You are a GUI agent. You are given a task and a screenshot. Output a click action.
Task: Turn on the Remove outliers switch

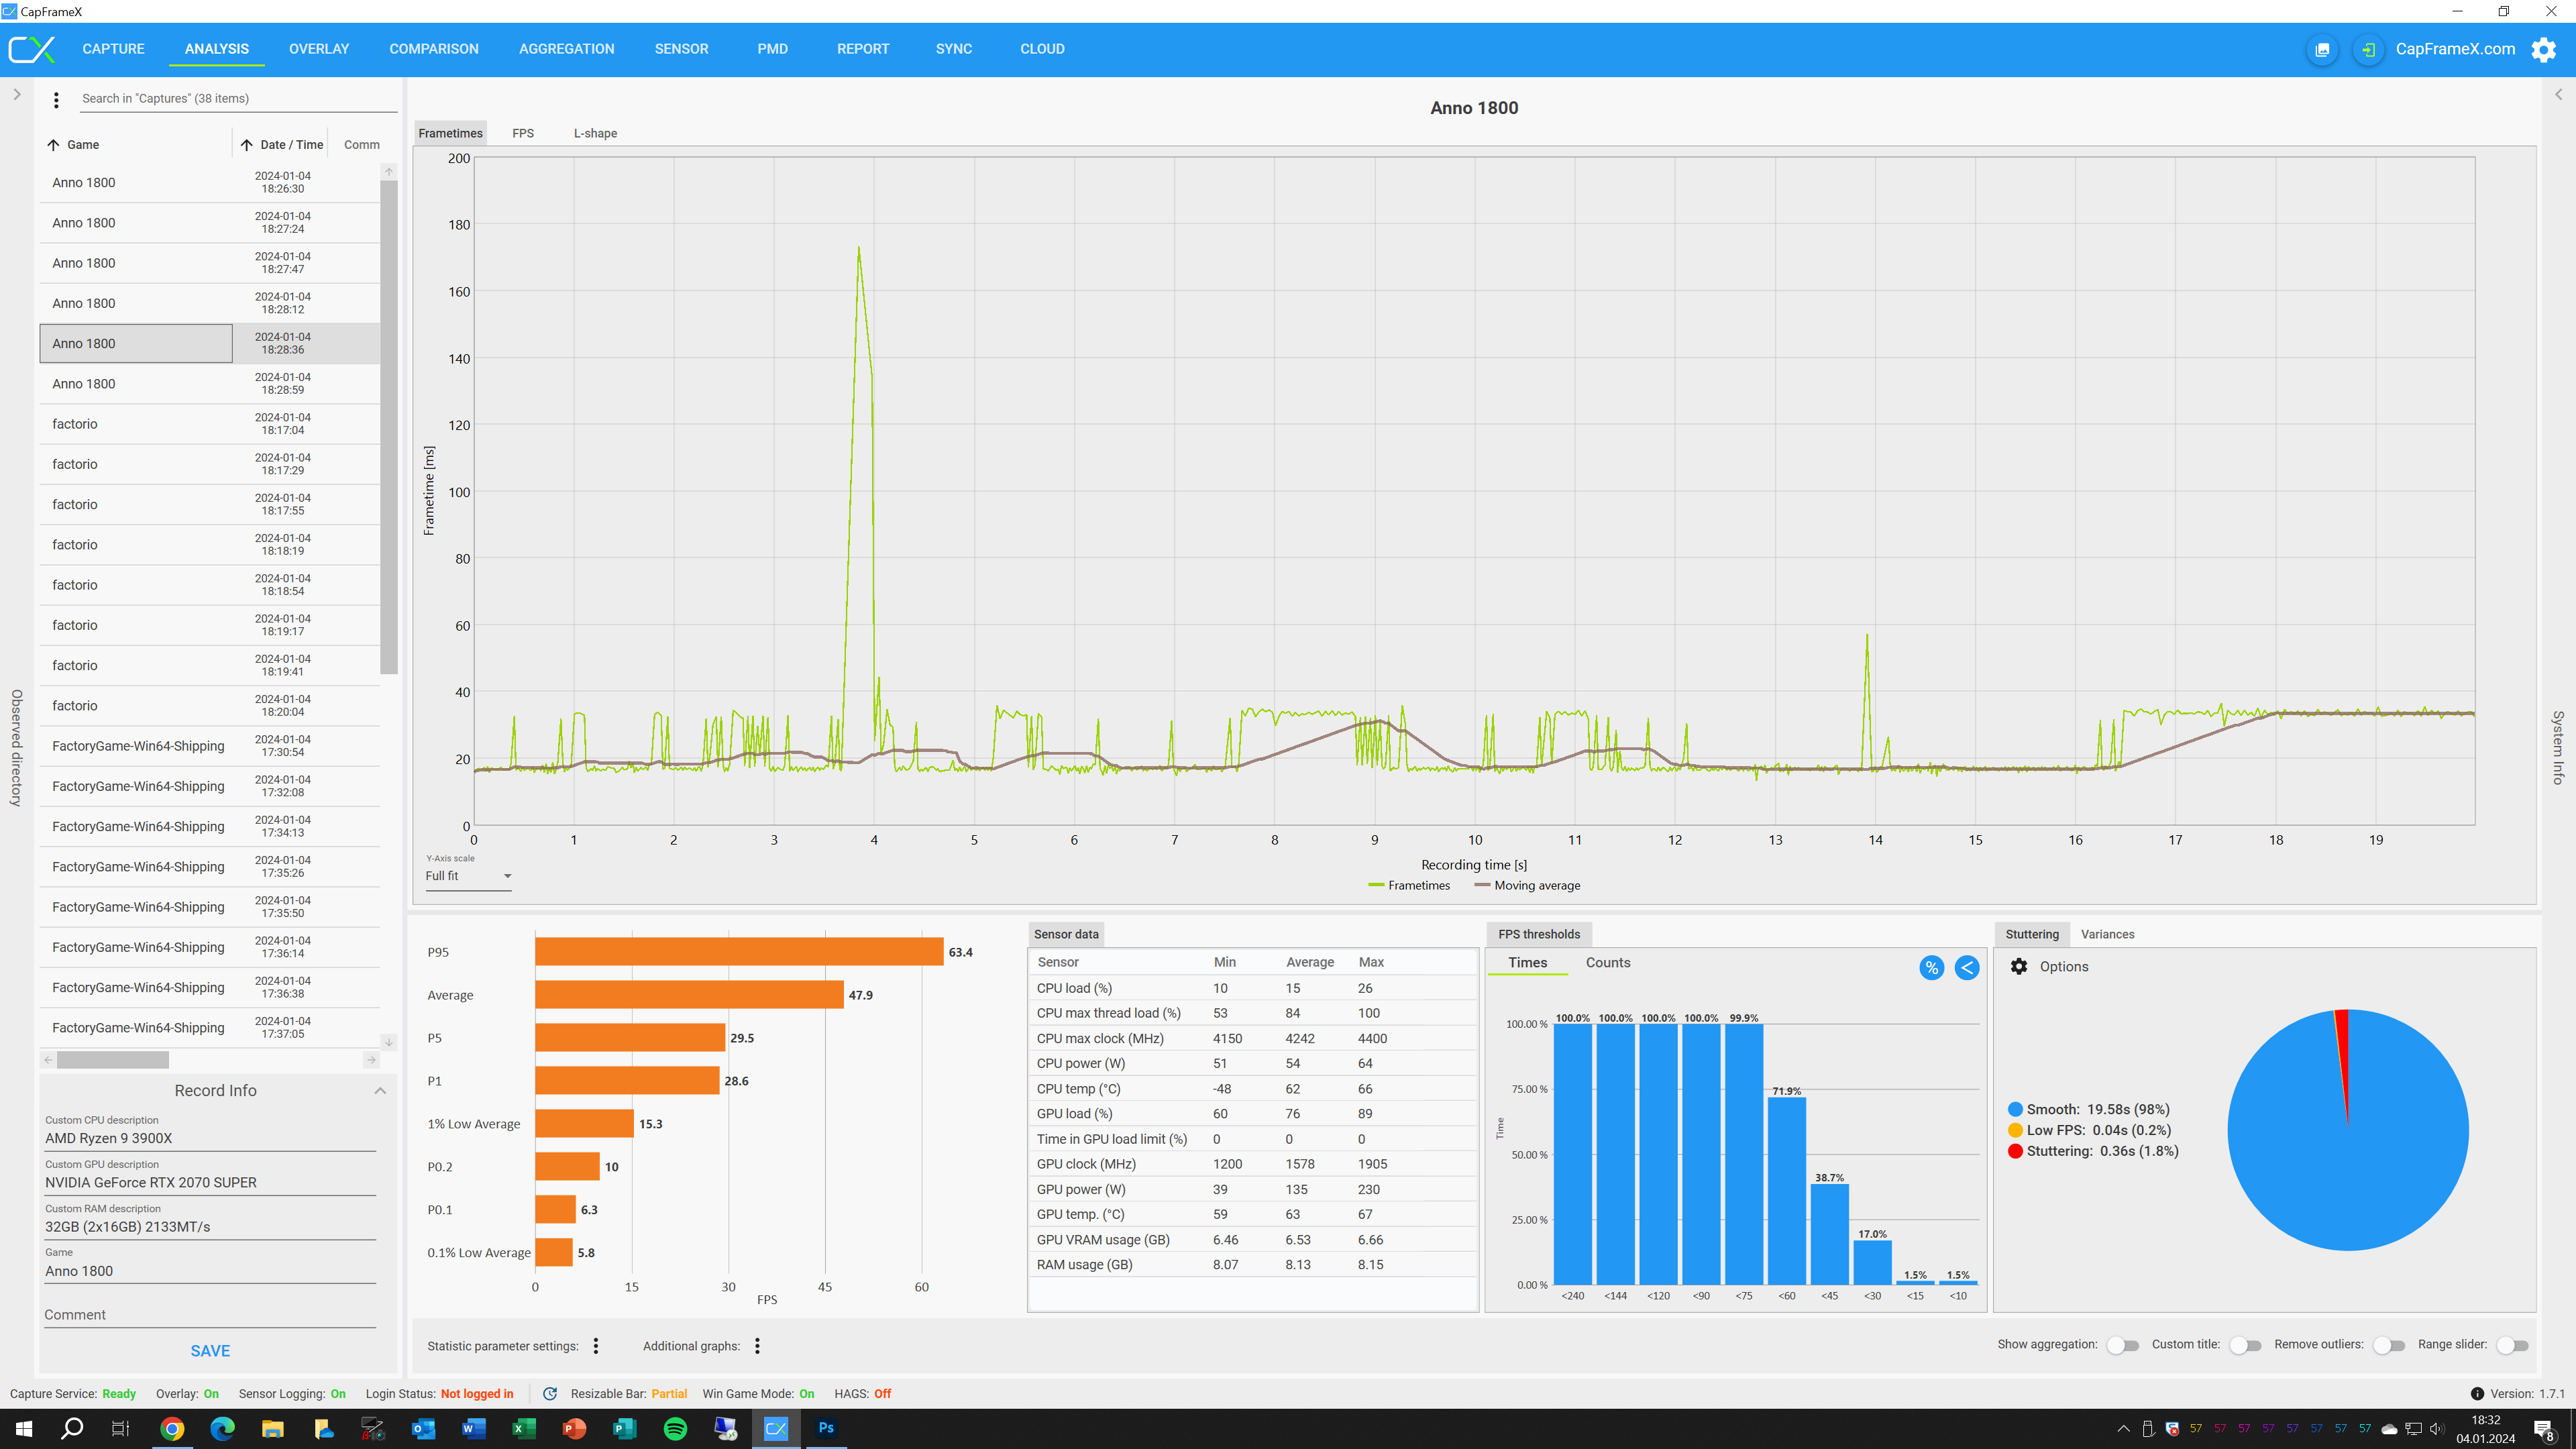pyautogui.click(x=2389, y=1345)
